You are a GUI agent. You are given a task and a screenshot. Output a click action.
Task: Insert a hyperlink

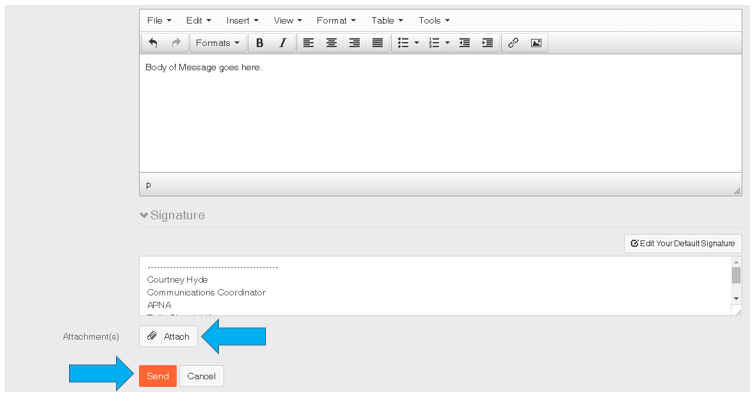tap(513, 43)
